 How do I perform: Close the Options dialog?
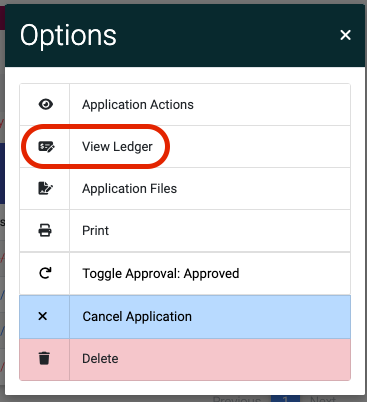tap(345, 35)
